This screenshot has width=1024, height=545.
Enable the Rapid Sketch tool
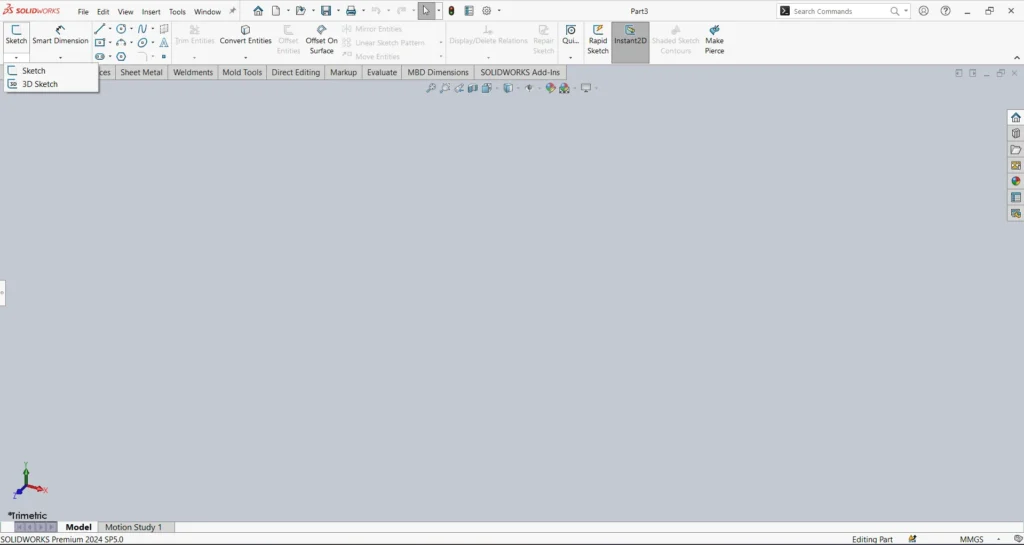point(598,39)
